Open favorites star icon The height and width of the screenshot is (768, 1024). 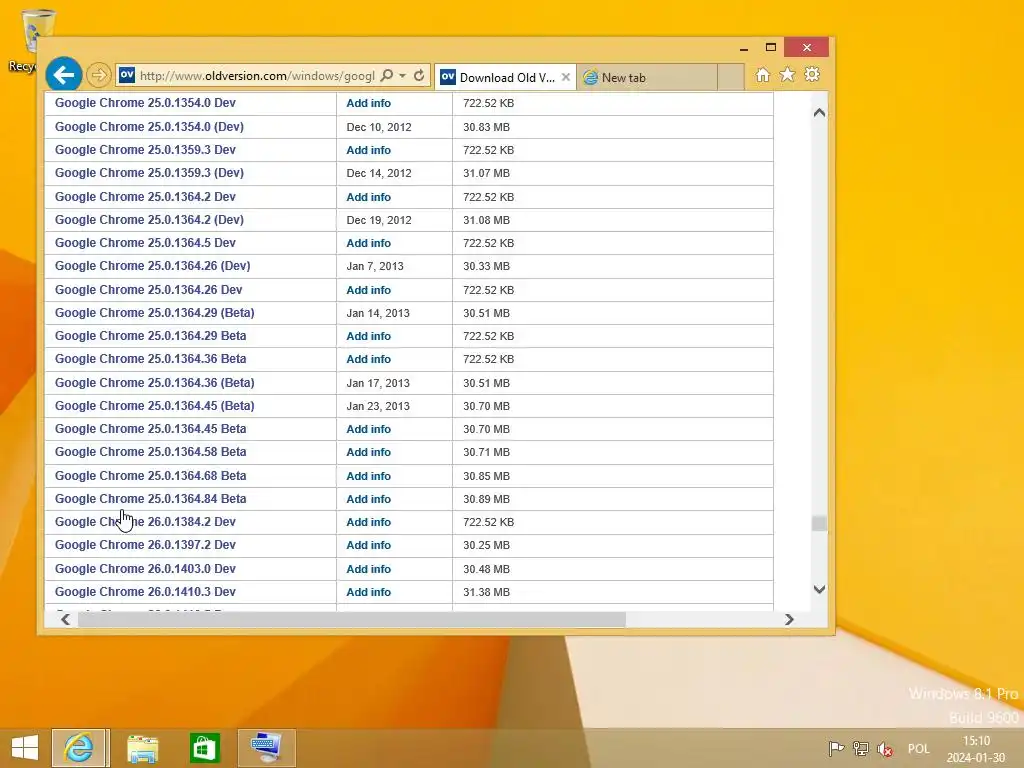[788, 74]
